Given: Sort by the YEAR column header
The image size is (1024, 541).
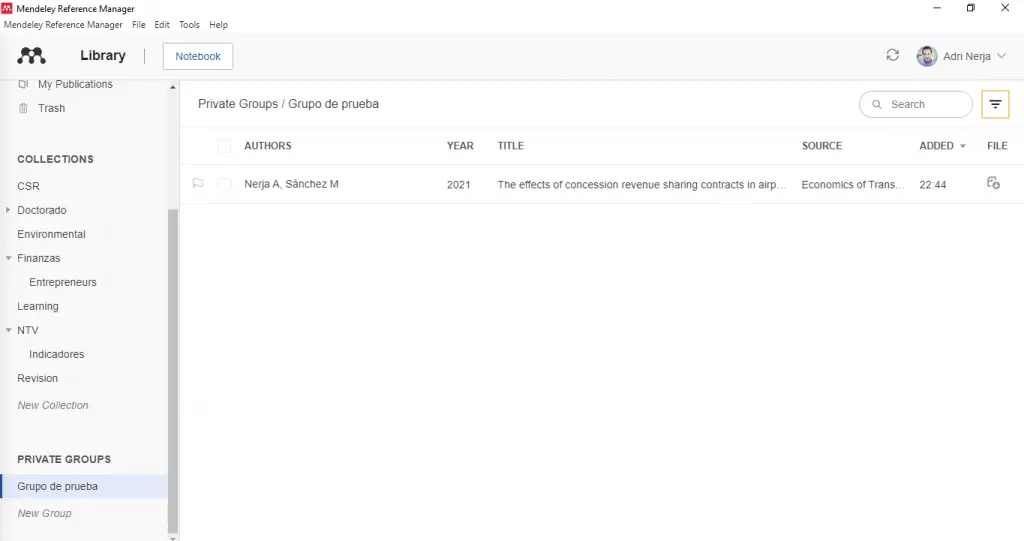Looking at the screenshot, I should pos(460,146).
